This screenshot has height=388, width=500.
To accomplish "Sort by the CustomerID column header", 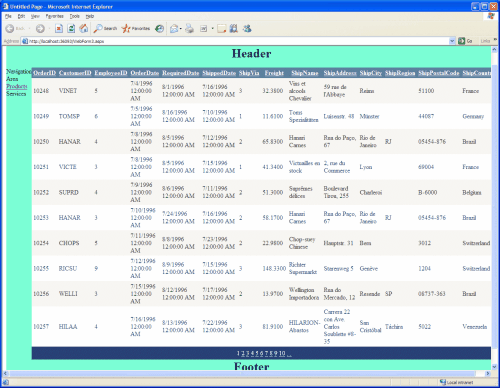I will coord(75,73).
